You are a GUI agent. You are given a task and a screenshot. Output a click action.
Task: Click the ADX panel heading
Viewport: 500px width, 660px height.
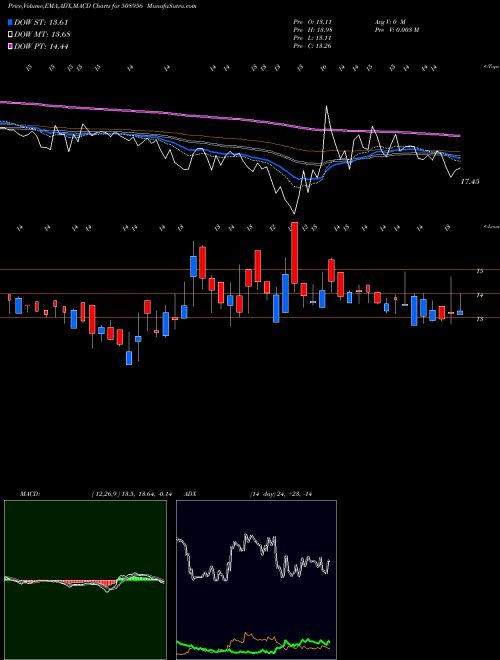coord(190,494)
